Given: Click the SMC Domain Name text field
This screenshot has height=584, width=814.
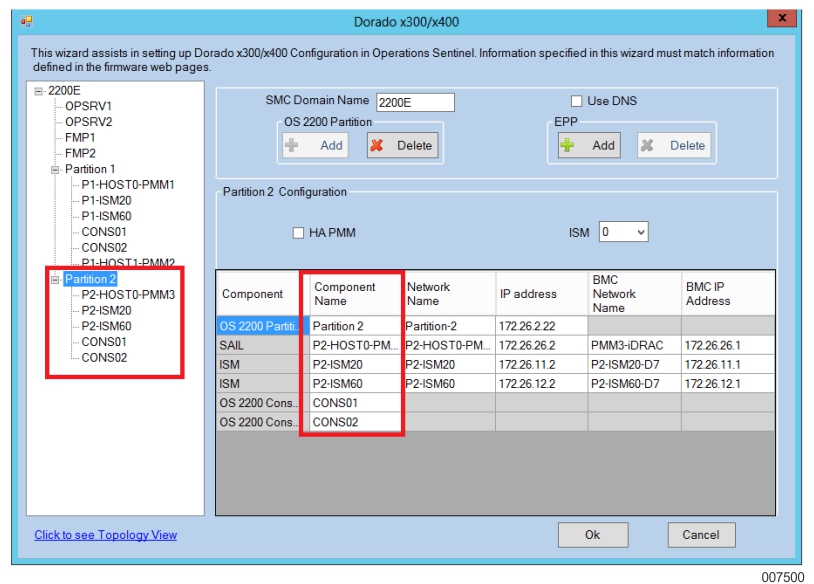Looking at the screenshot, I should 414,102.
